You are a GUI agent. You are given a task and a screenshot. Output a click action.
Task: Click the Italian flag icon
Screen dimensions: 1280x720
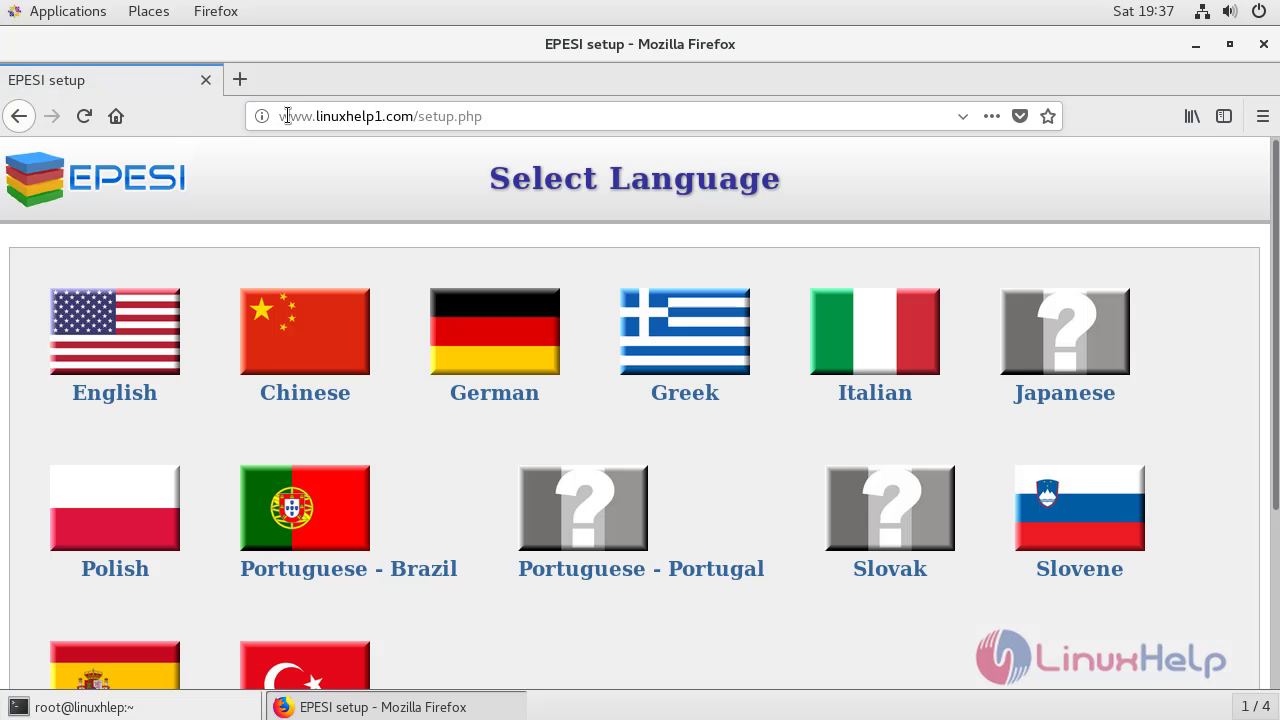coord(875,332)
